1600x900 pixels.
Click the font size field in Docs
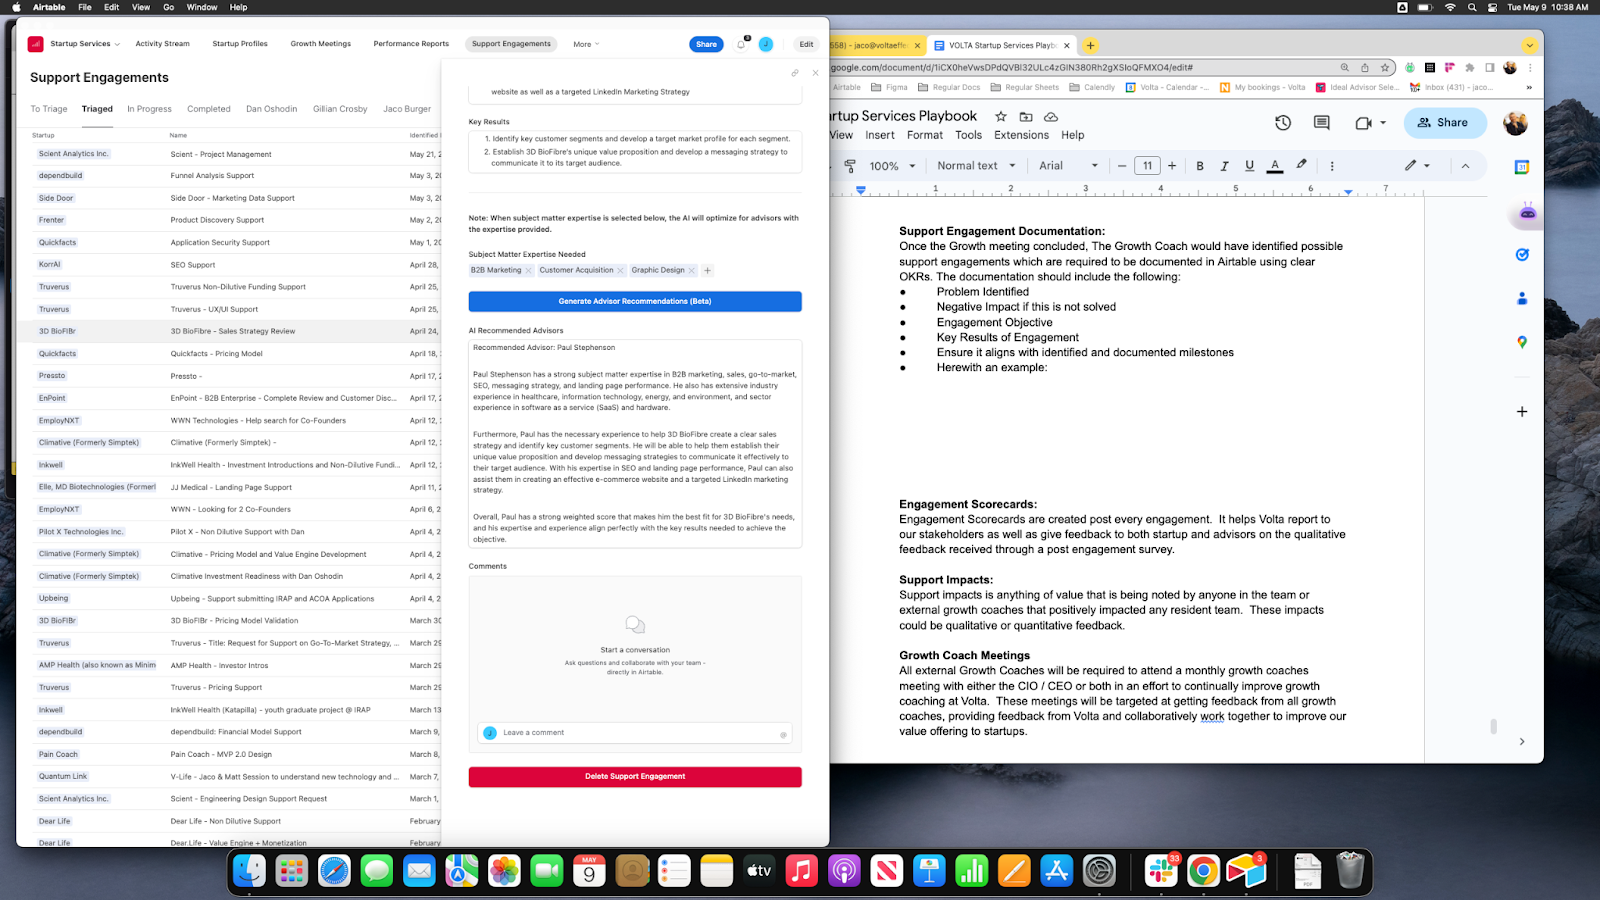(1147, 166)
